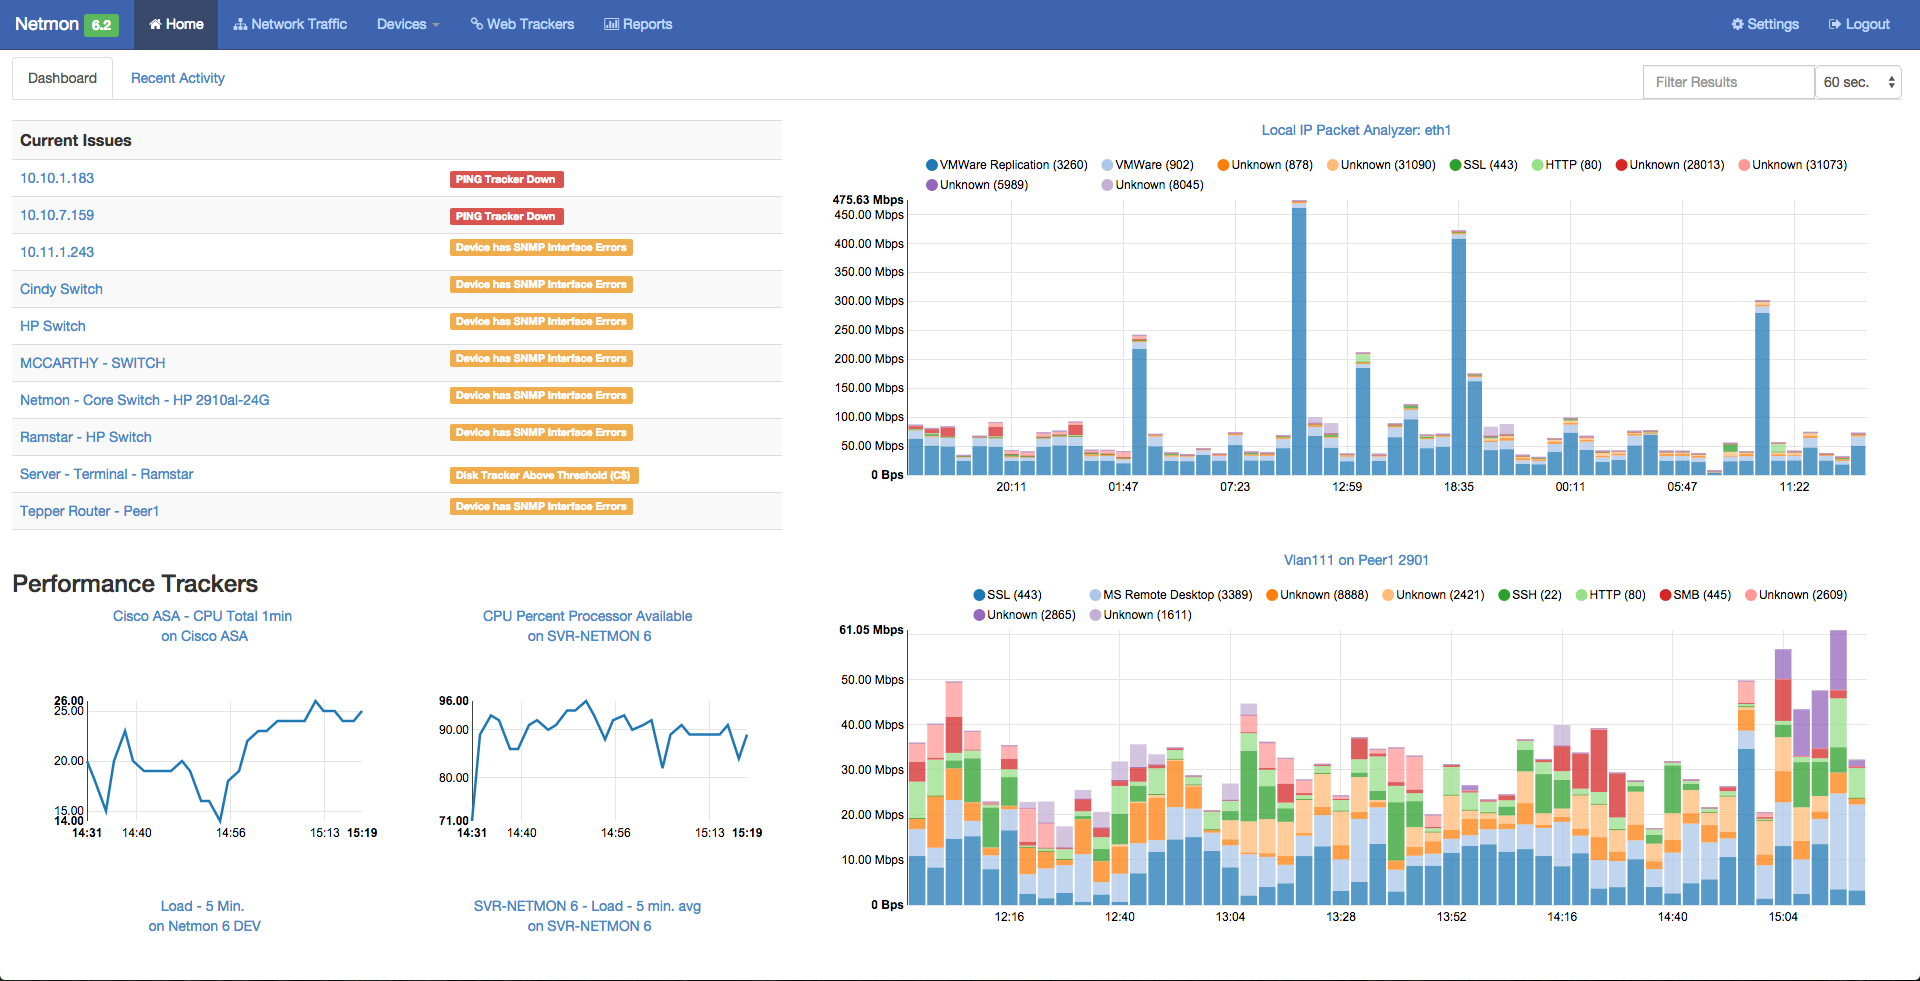The image size is (1920, 981).
Task: Open Settings from the navbar
Action: click(x=1765, y=24)
